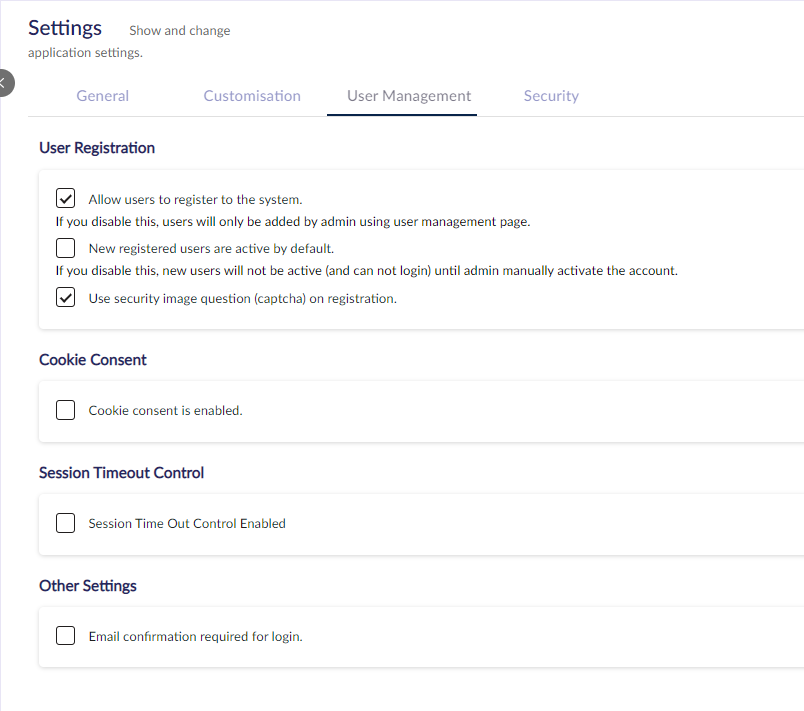Uncheck Allow users to register checkbox
This screenshot has width=804, height=711.
66,198
